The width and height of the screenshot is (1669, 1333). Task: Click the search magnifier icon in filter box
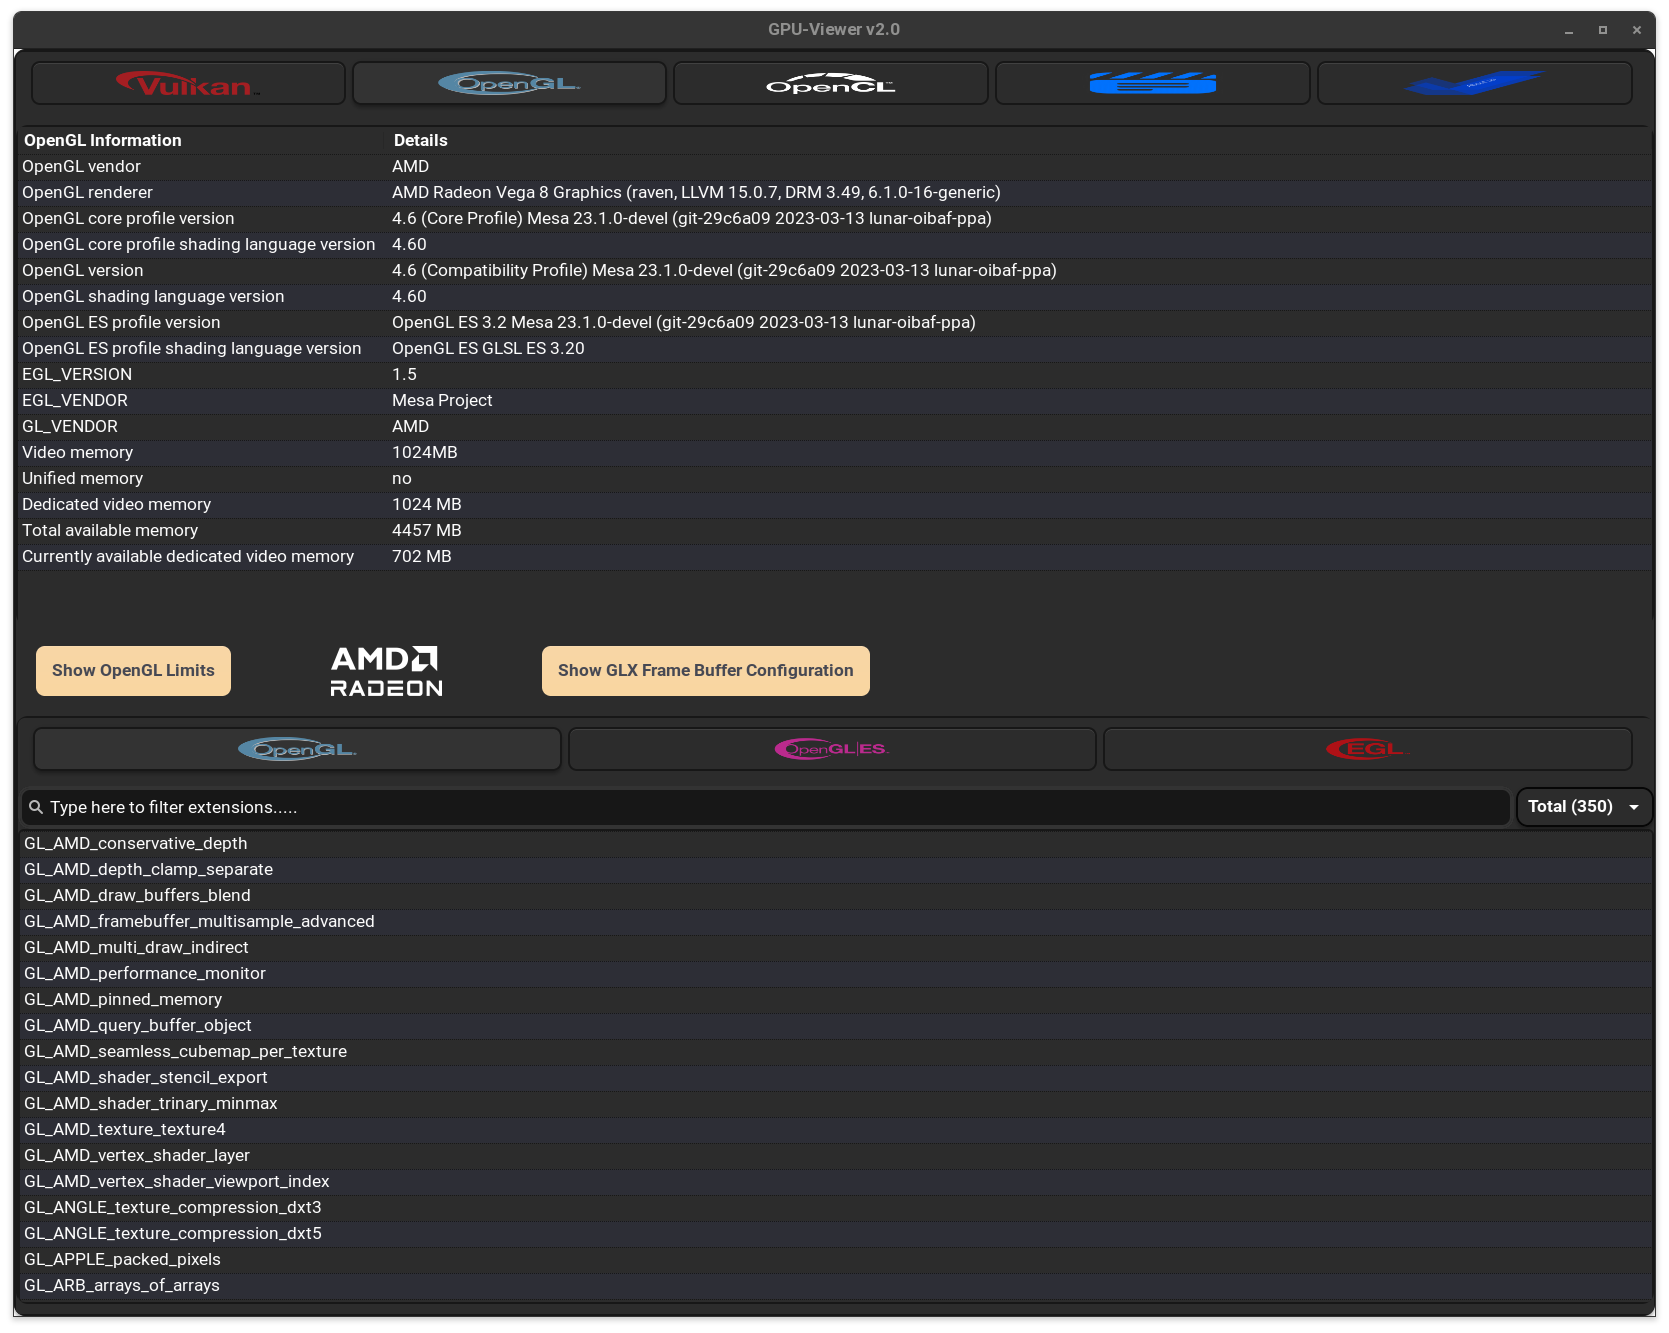click(36, 807)
